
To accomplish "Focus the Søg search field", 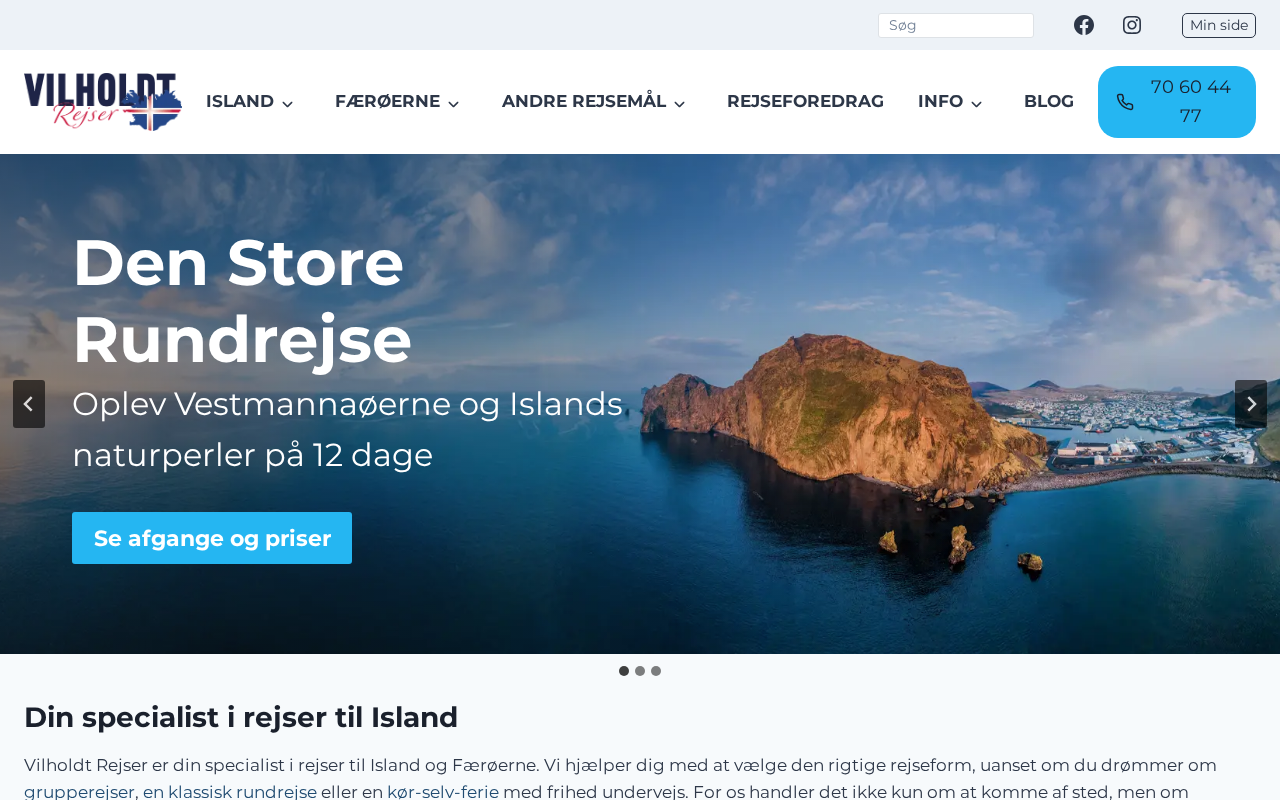I will click(x=956, y=25).
